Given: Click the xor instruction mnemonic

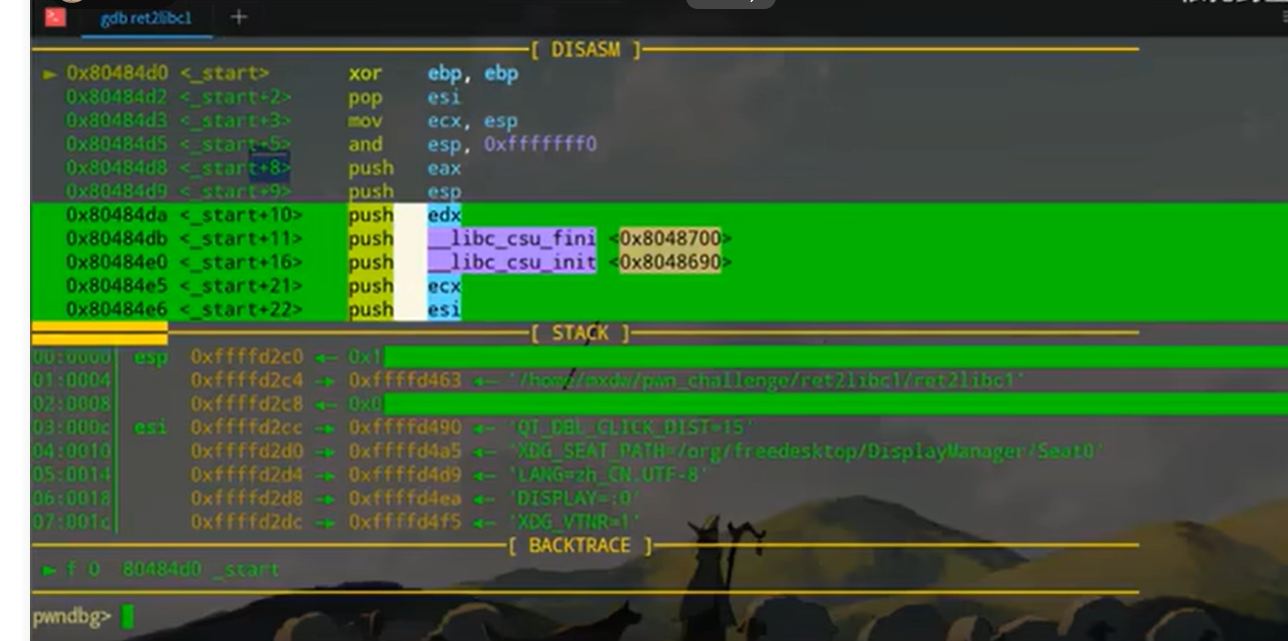Looking at the screenshot, I should tap(365, 74).
